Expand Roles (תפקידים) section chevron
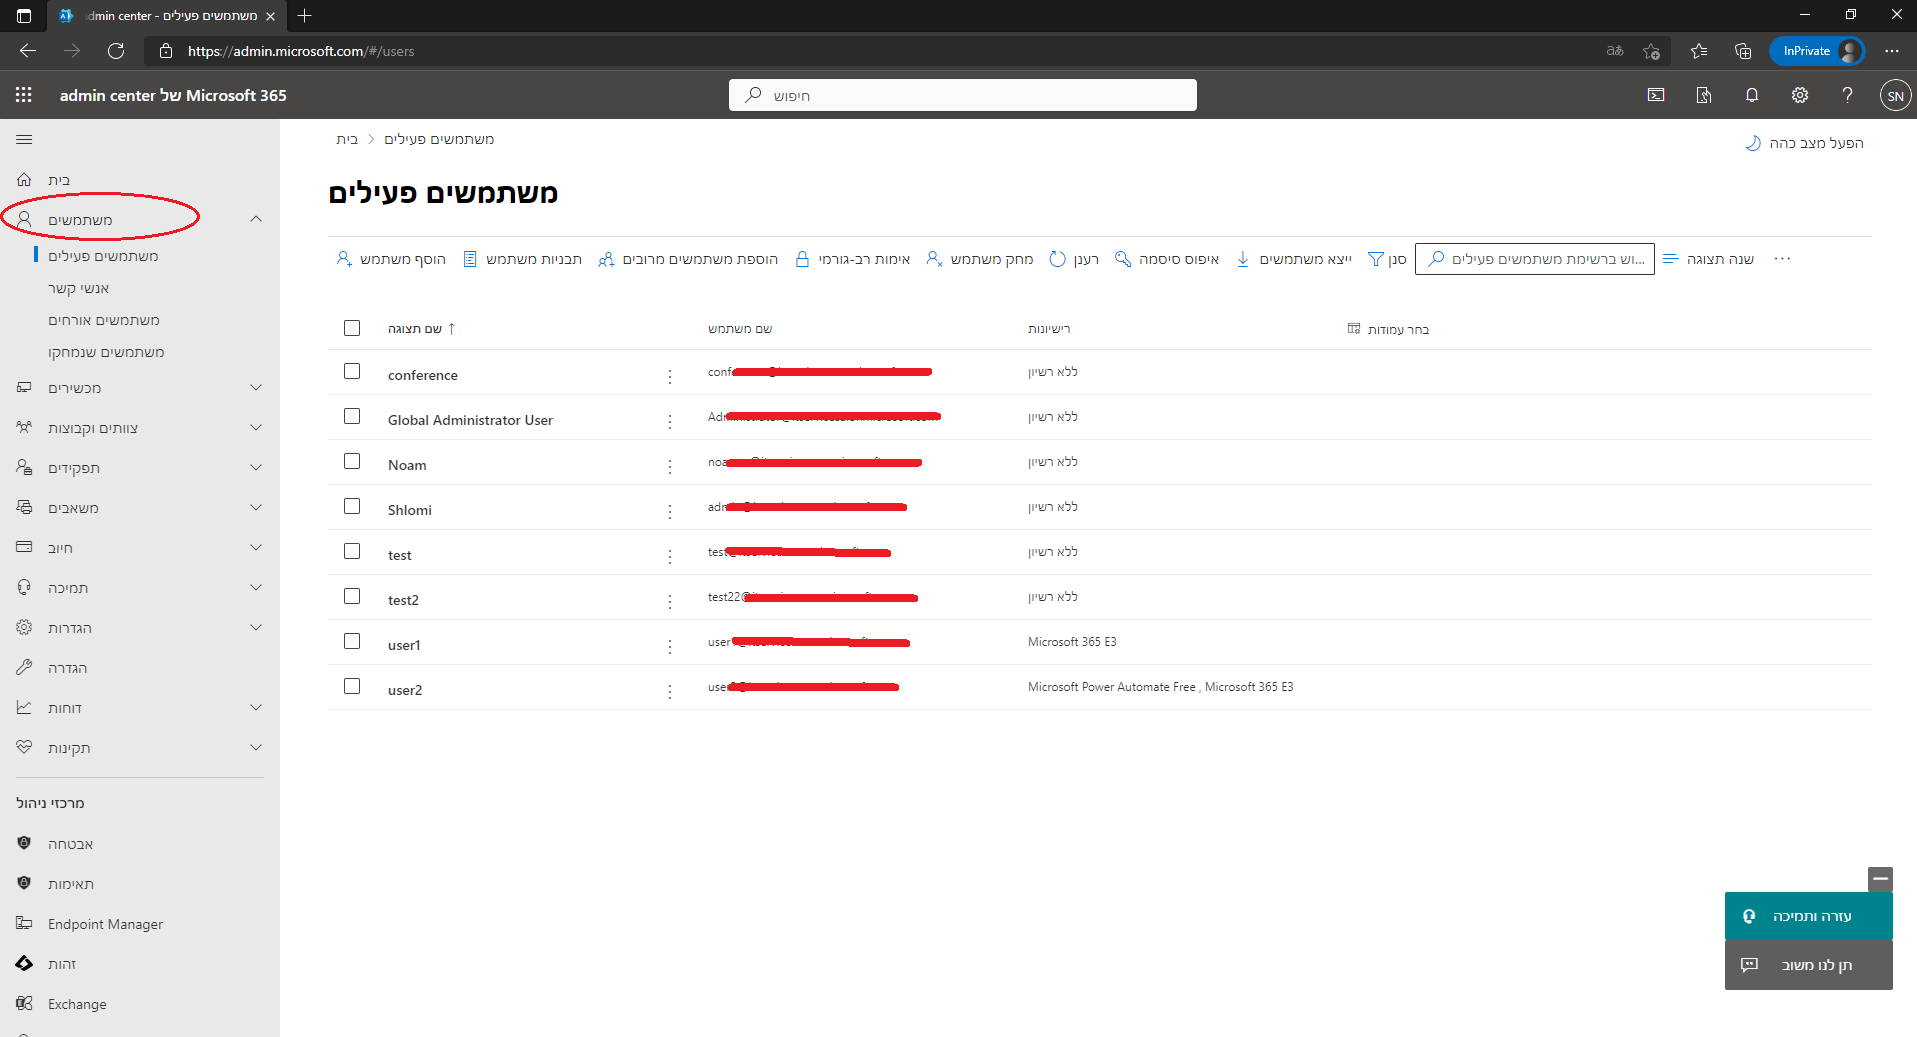The image size is (1917, 1037). (256, 467)
